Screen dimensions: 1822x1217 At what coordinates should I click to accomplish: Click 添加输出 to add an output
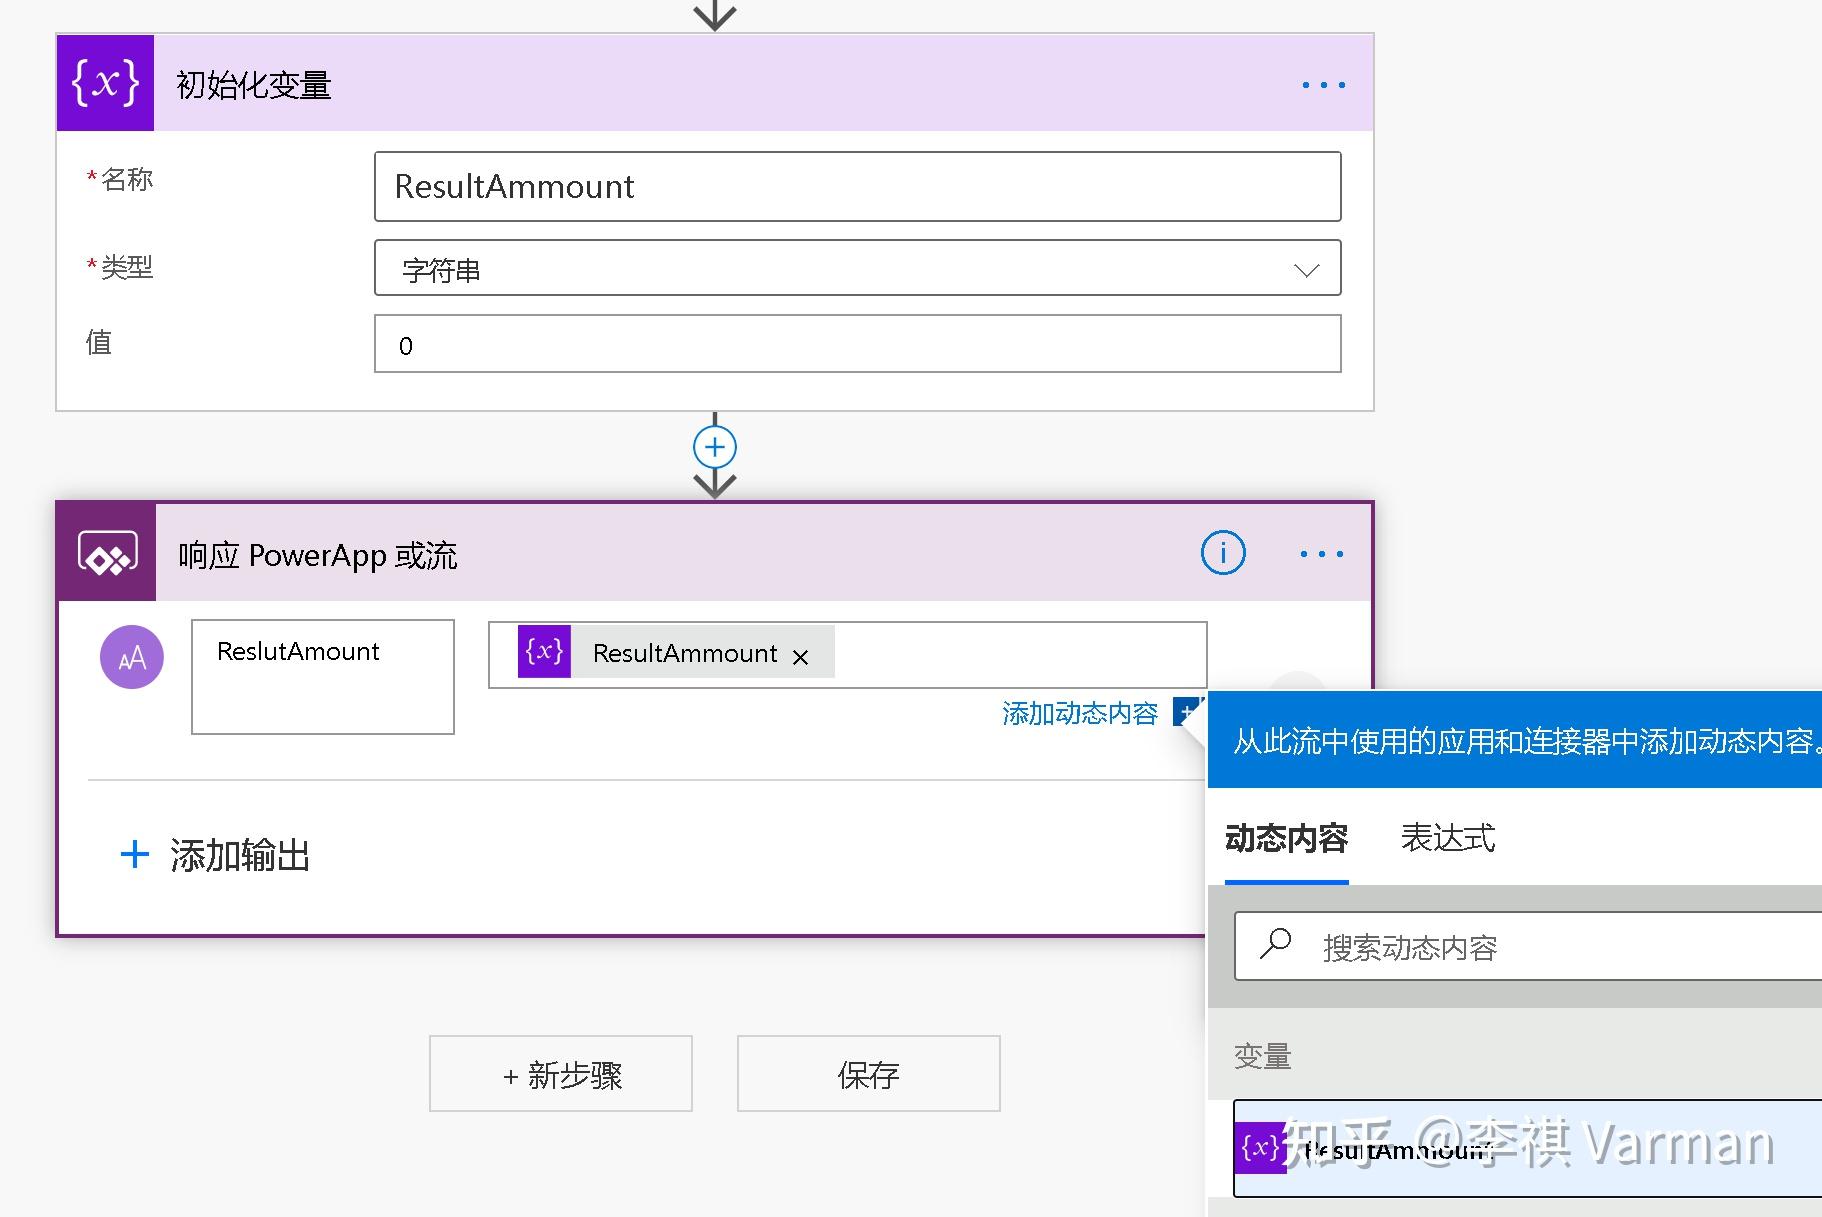[x=240, y=855]
